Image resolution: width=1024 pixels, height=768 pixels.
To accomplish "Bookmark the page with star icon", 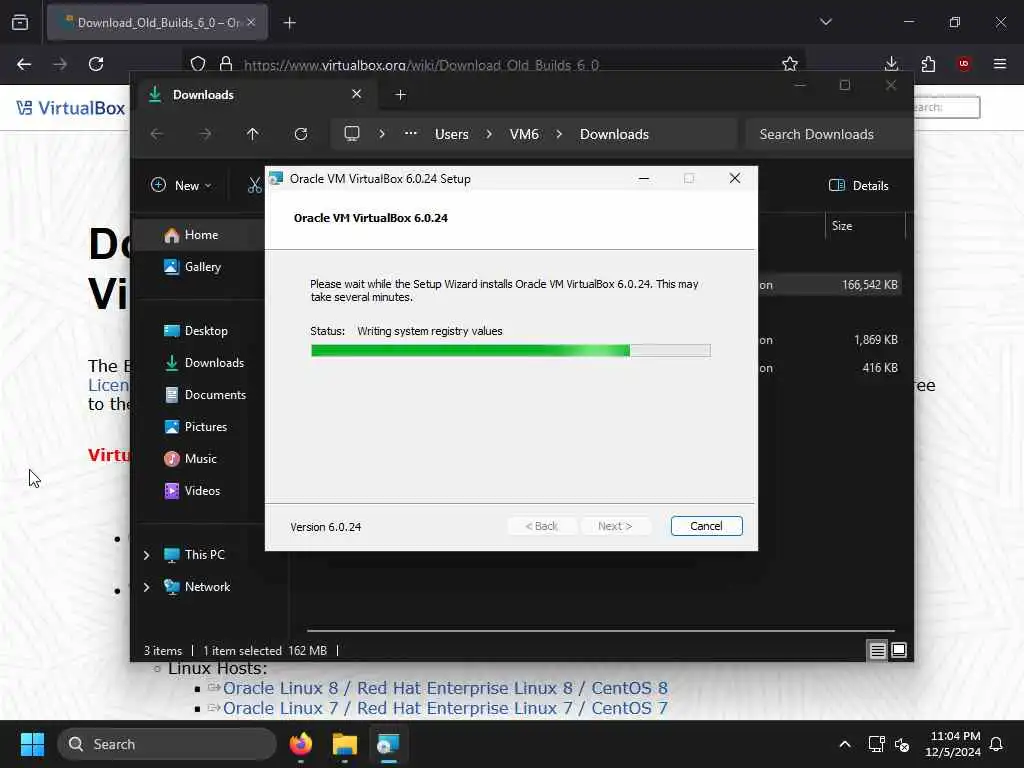I will (x=790, y=64).
